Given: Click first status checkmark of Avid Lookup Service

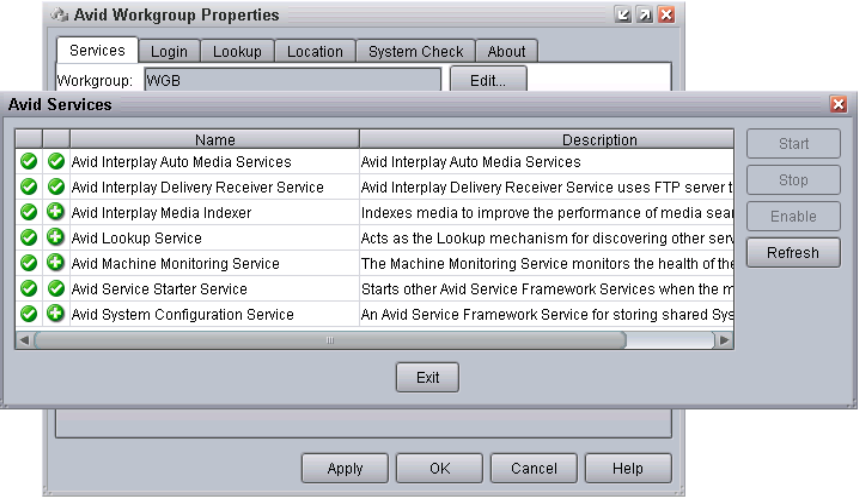Looking at the screenshot, I should pos(28,238).
